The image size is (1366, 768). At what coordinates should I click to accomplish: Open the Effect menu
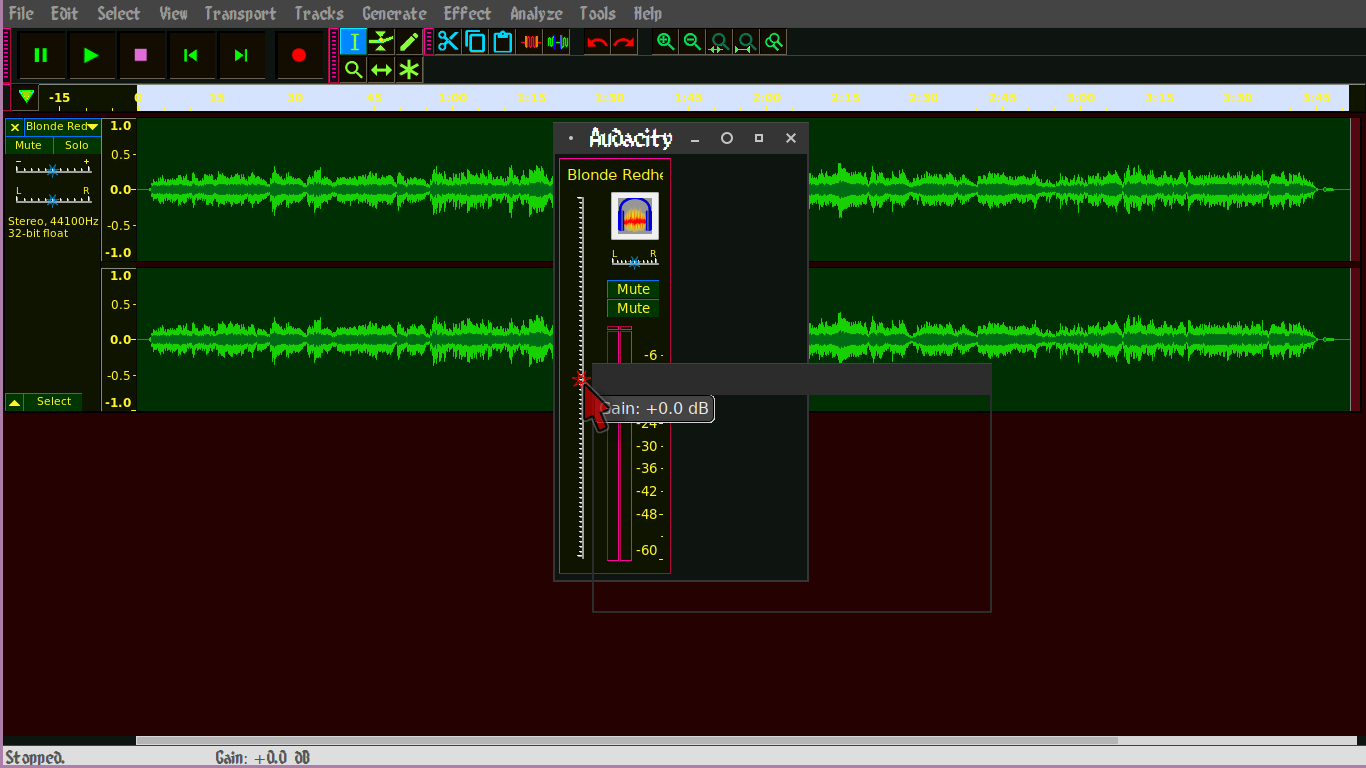pyautogui.click(x=467, y=13)
